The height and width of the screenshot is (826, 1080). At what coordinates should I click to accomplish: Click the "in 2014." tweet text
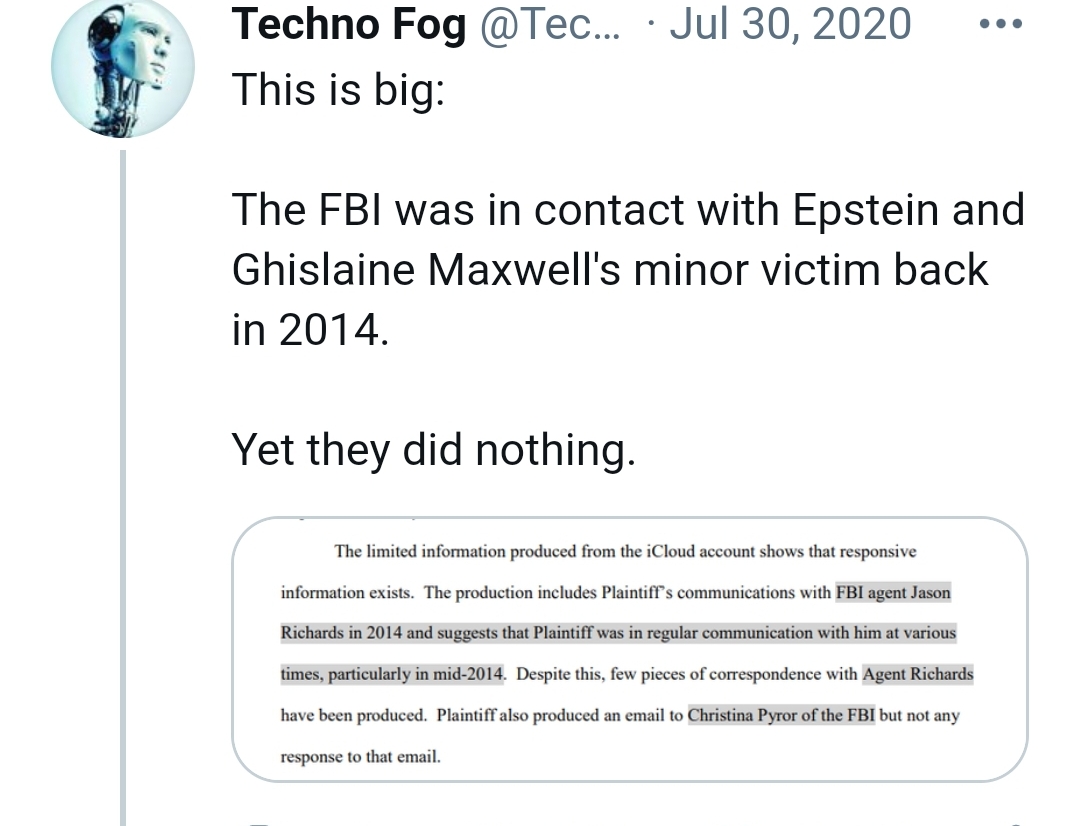[x=309, y=330]
